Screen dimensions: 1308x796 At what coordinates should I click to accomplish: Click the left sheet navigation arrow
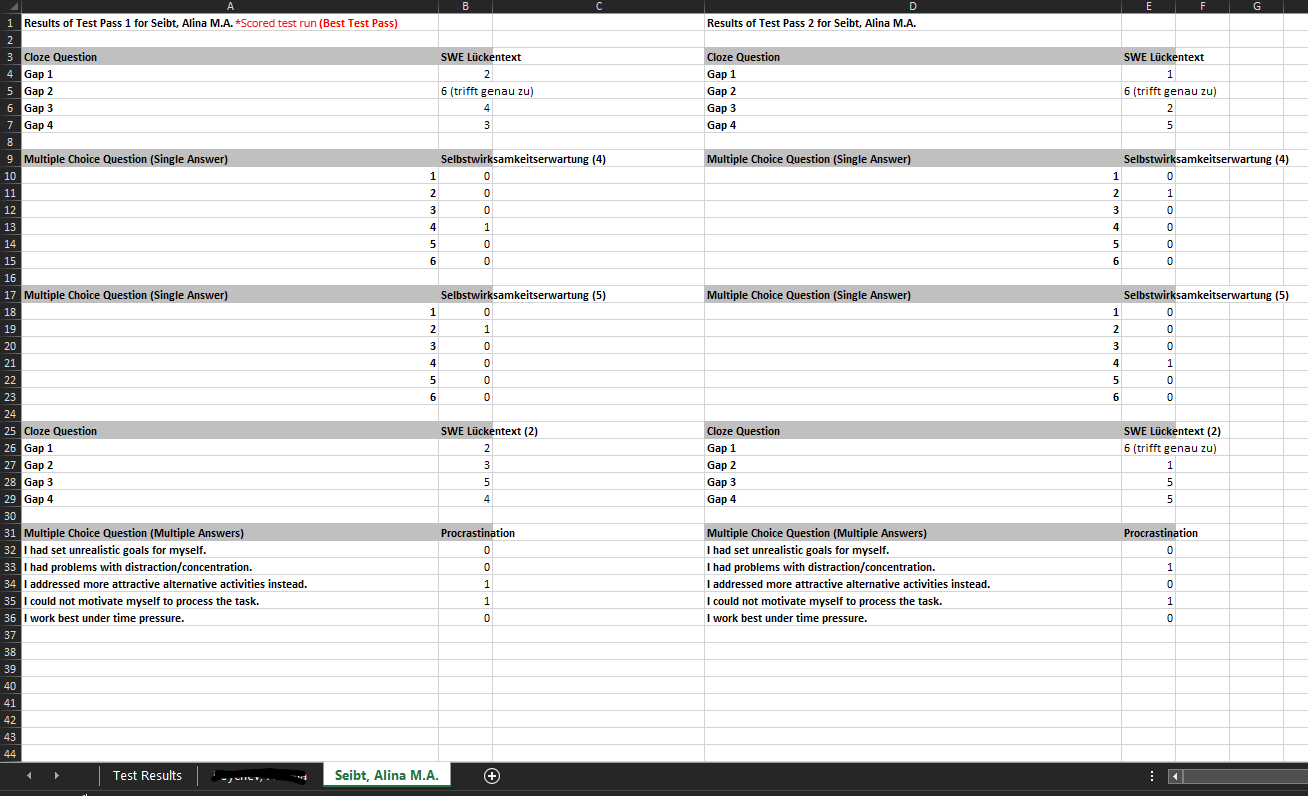(28, 775)
